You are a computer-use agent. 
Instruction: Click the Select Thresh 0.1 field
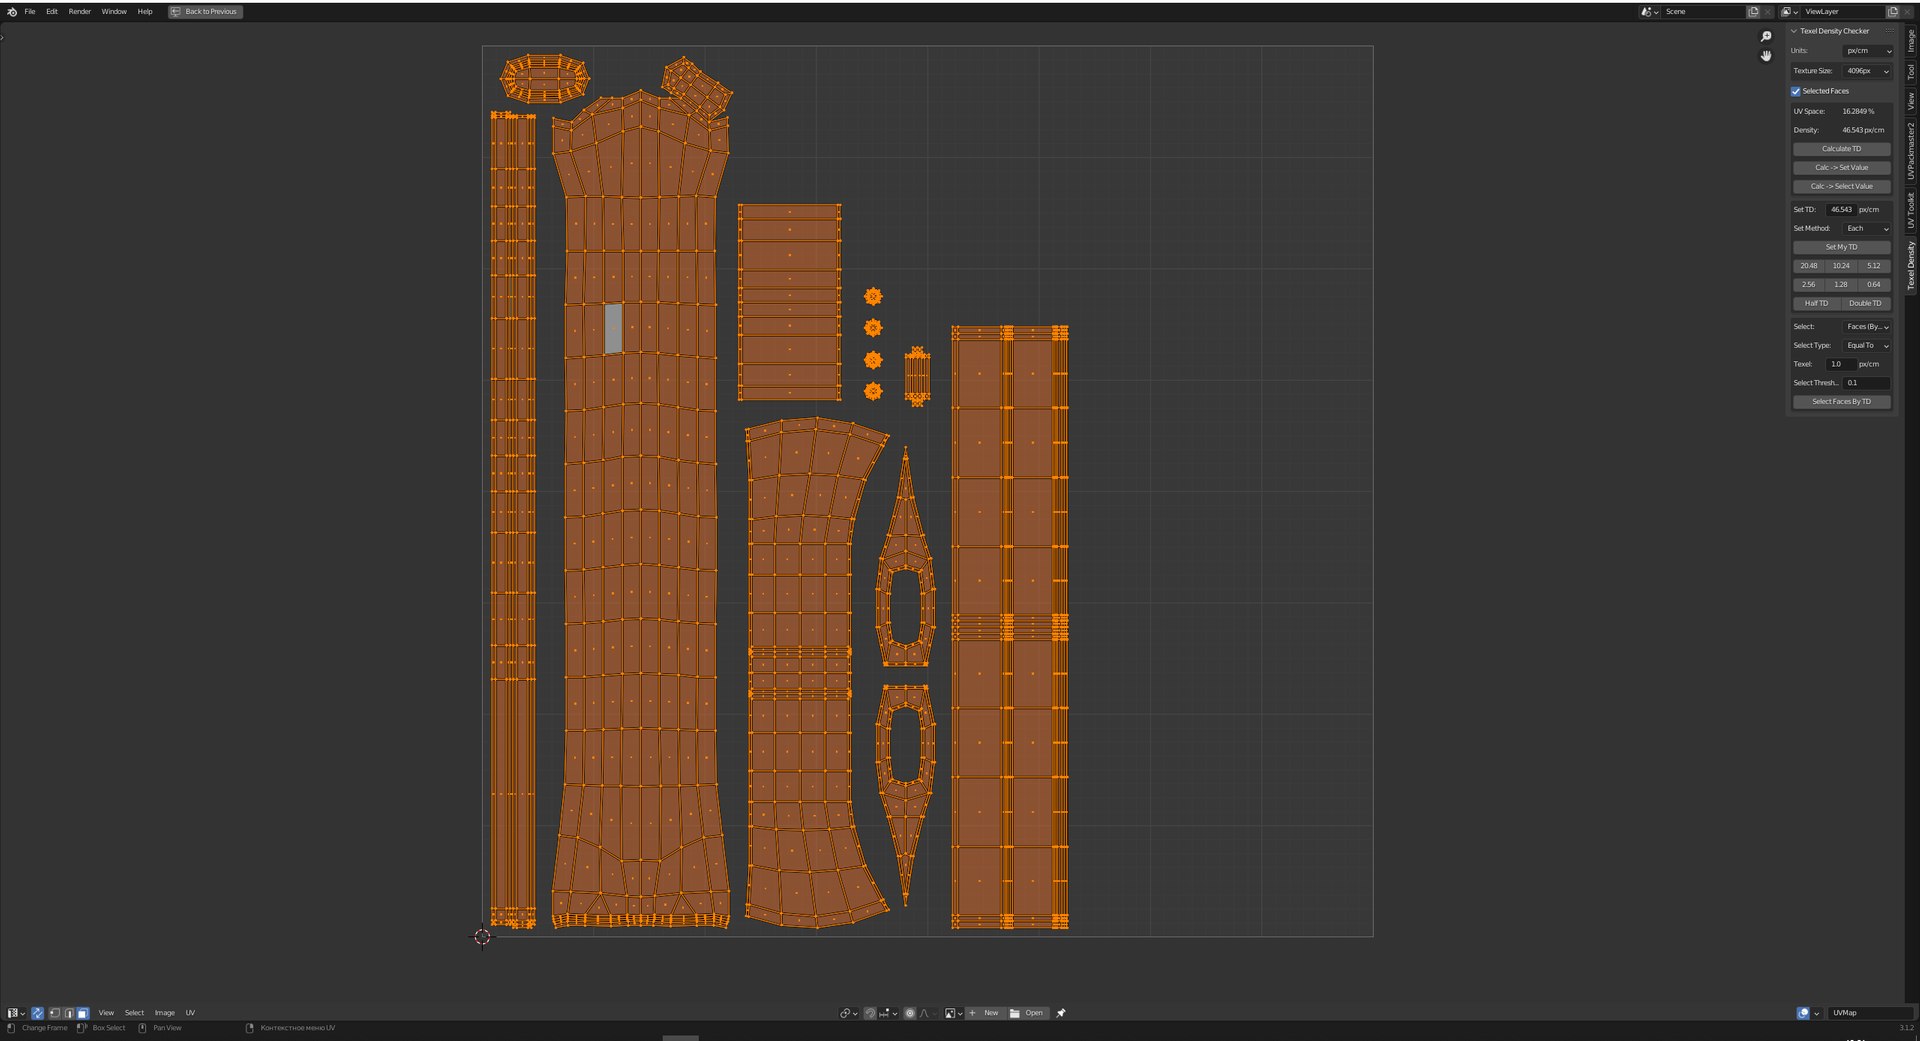(1867, 383)
